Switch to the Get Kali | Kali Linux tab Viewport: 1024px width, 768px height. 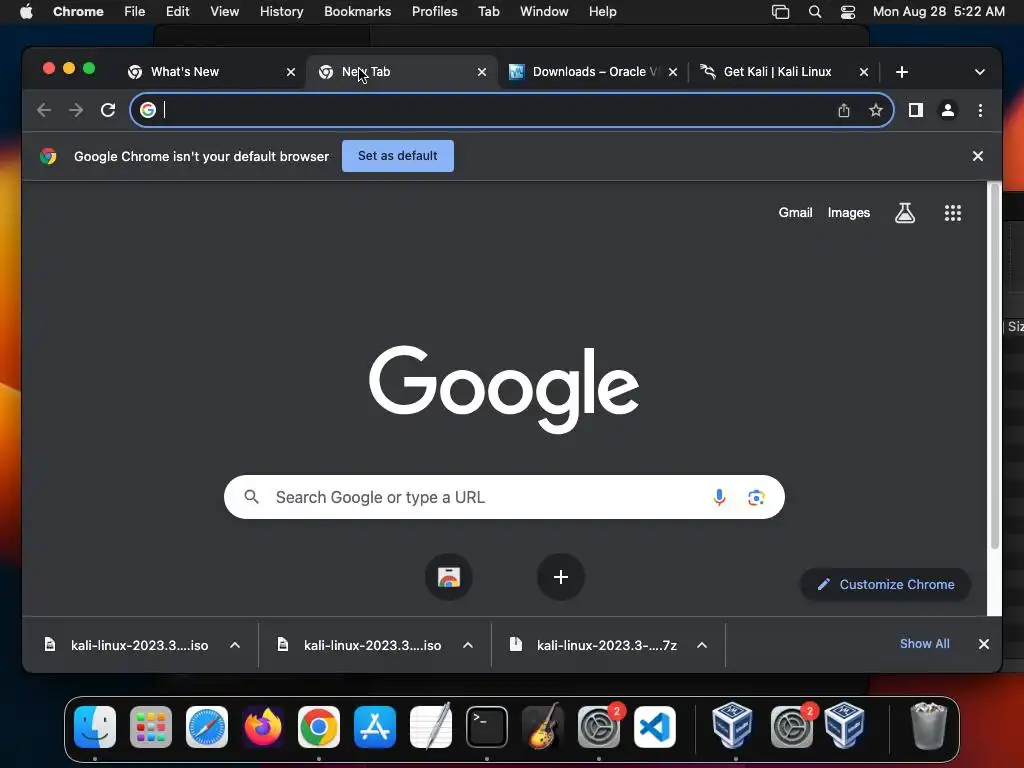[x=782, y=72]
